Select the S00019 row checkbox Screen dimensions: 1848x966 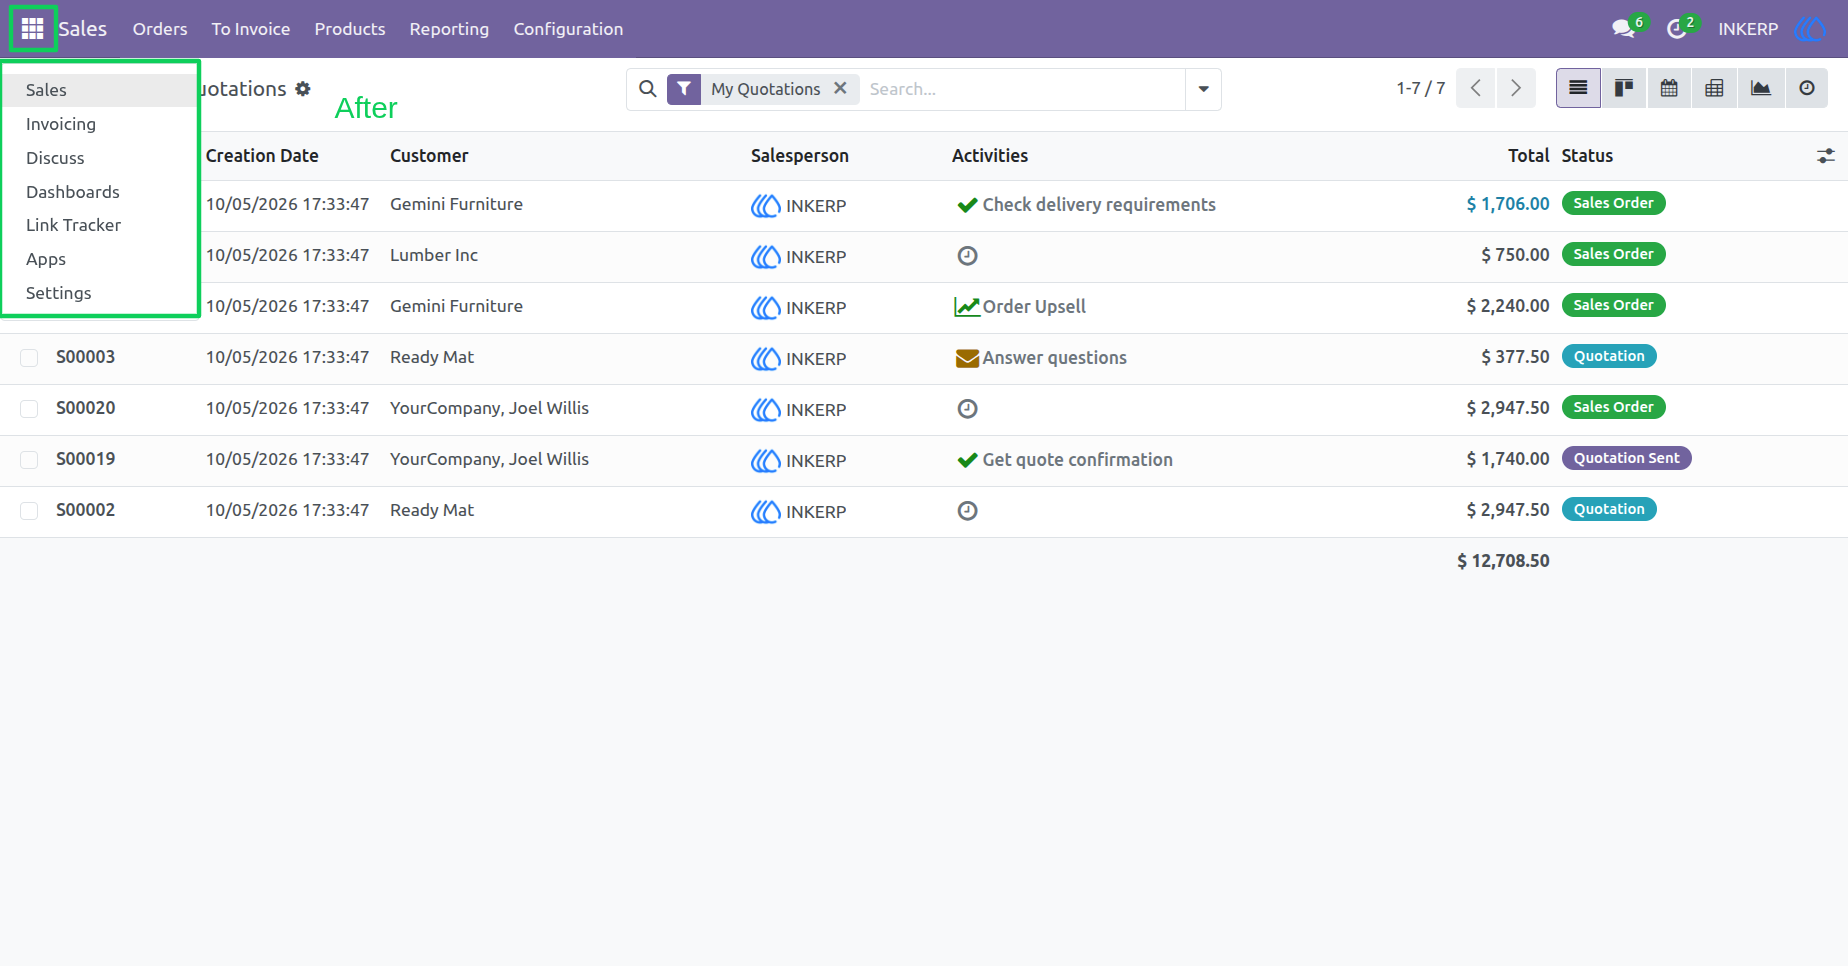29,460
